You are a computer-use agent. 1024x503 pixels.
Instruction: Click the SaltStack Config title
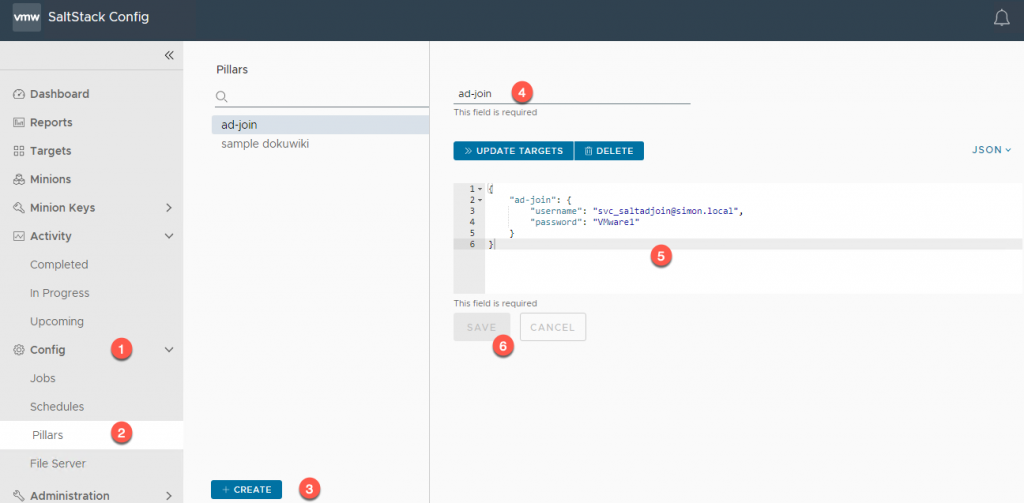(x=99, y=17)
